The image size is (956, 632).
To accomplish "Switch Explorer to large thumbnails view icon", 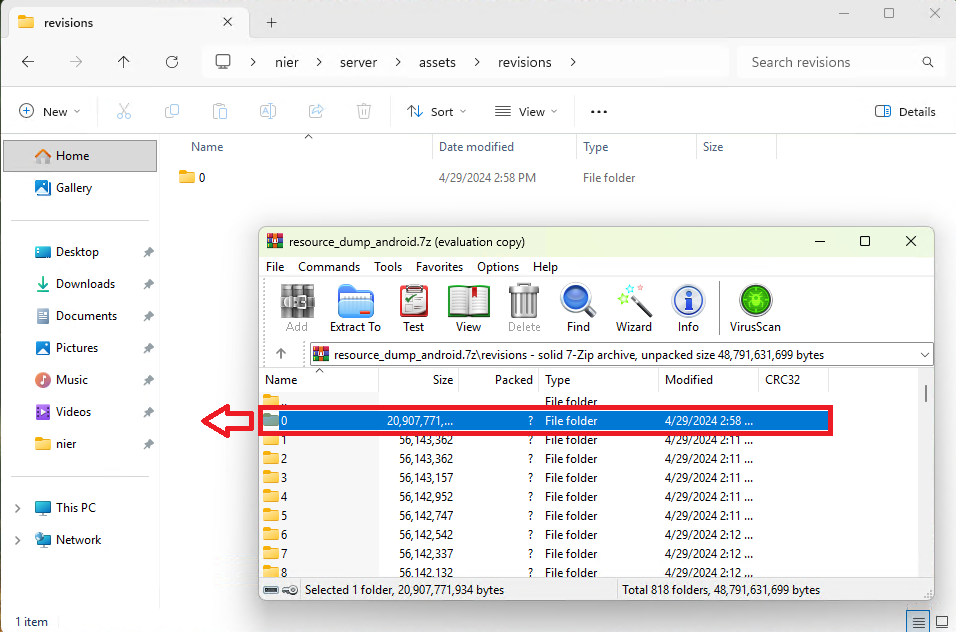I will (x=942, y=622).
